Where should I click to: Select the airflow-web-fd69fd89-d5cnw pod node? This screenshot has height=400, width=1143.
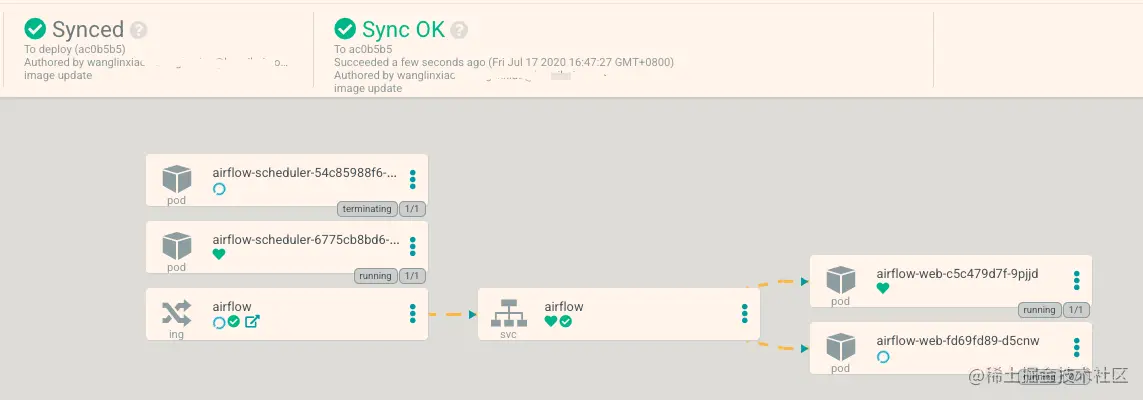point(951,348)
